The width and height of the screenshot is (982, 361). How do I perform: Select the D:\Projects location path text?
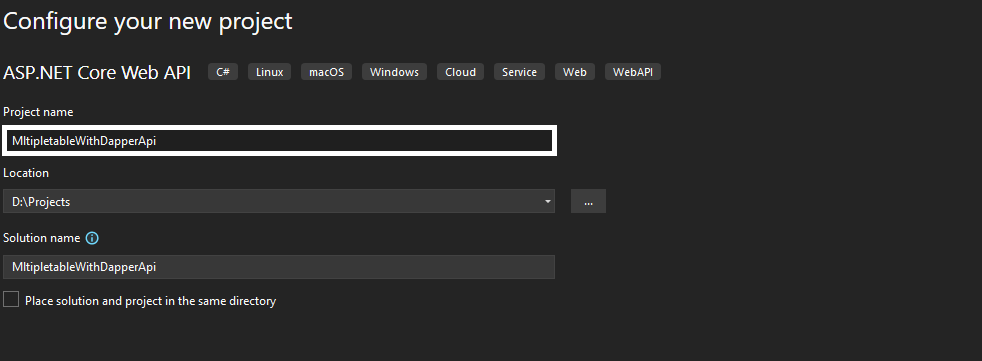41,202
